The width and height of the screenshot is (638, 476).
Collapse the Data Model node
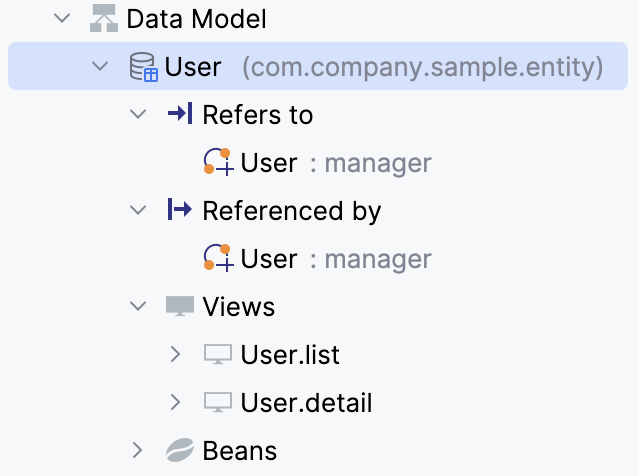(x=62, y=18)
